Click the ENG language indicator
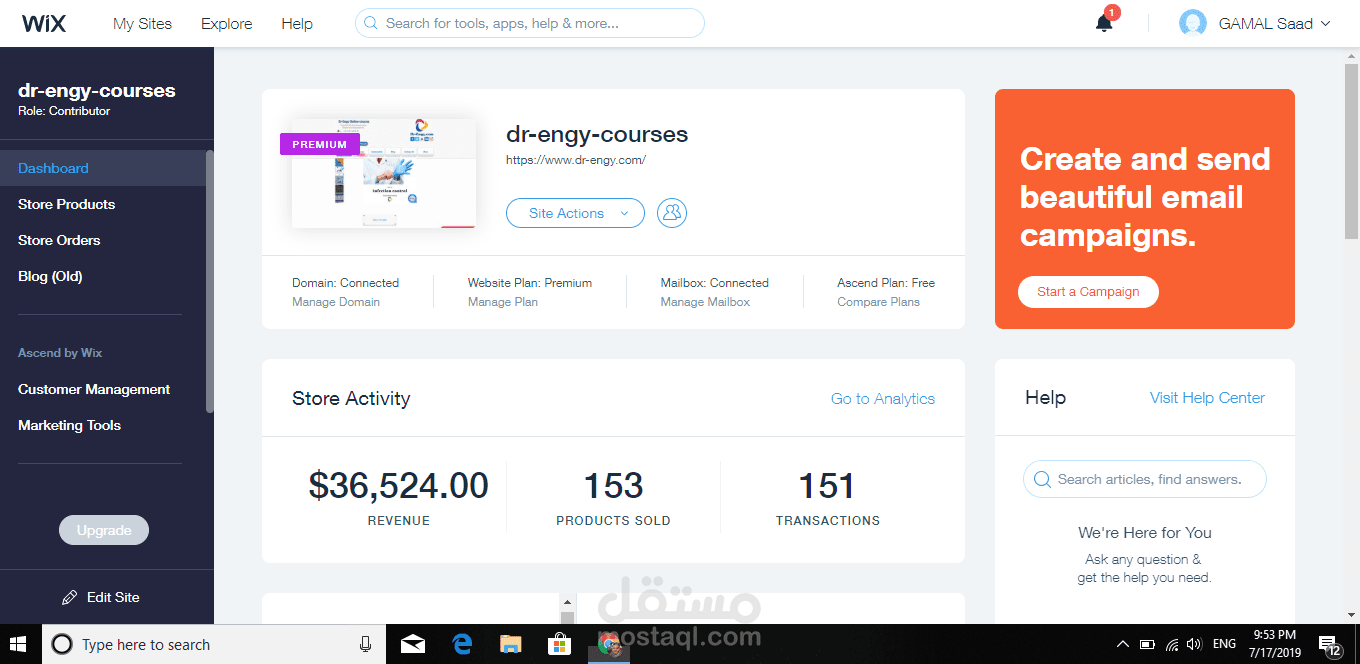The image size is (1360, 664). coord(1224,645)
